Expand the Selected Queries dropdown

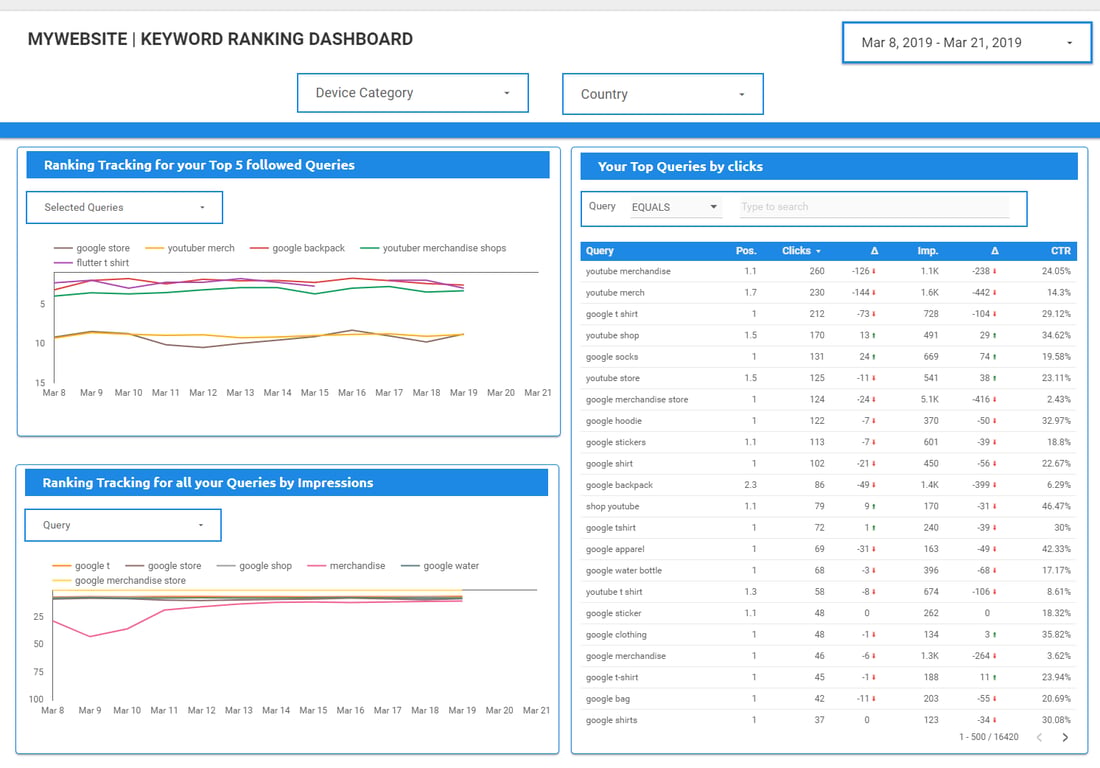124,208
